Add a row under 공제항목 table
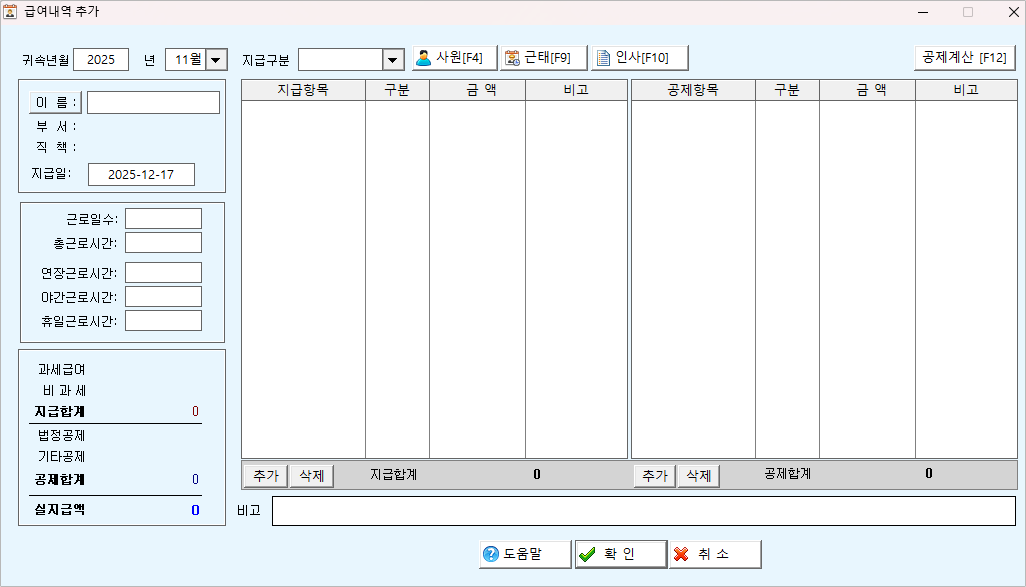This screenshot has height=587, width=1026. [655, 476]
